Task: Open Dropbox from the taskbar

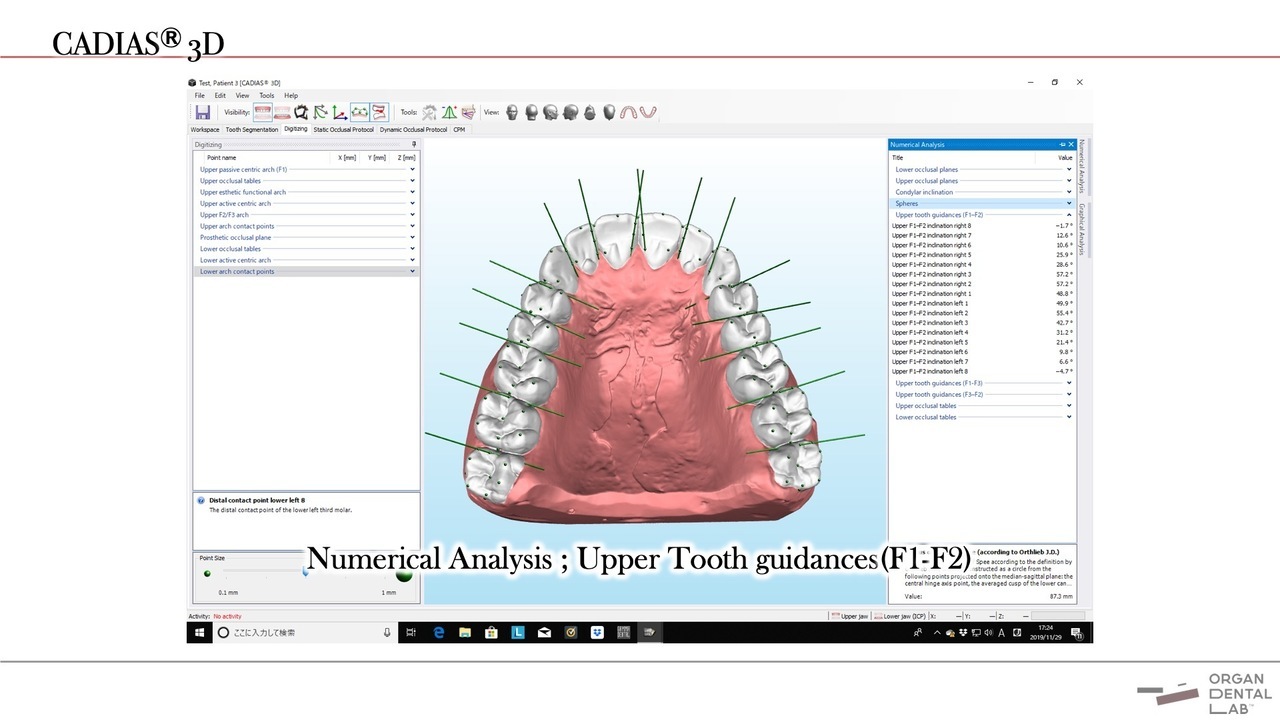Action: coord(597,632)
